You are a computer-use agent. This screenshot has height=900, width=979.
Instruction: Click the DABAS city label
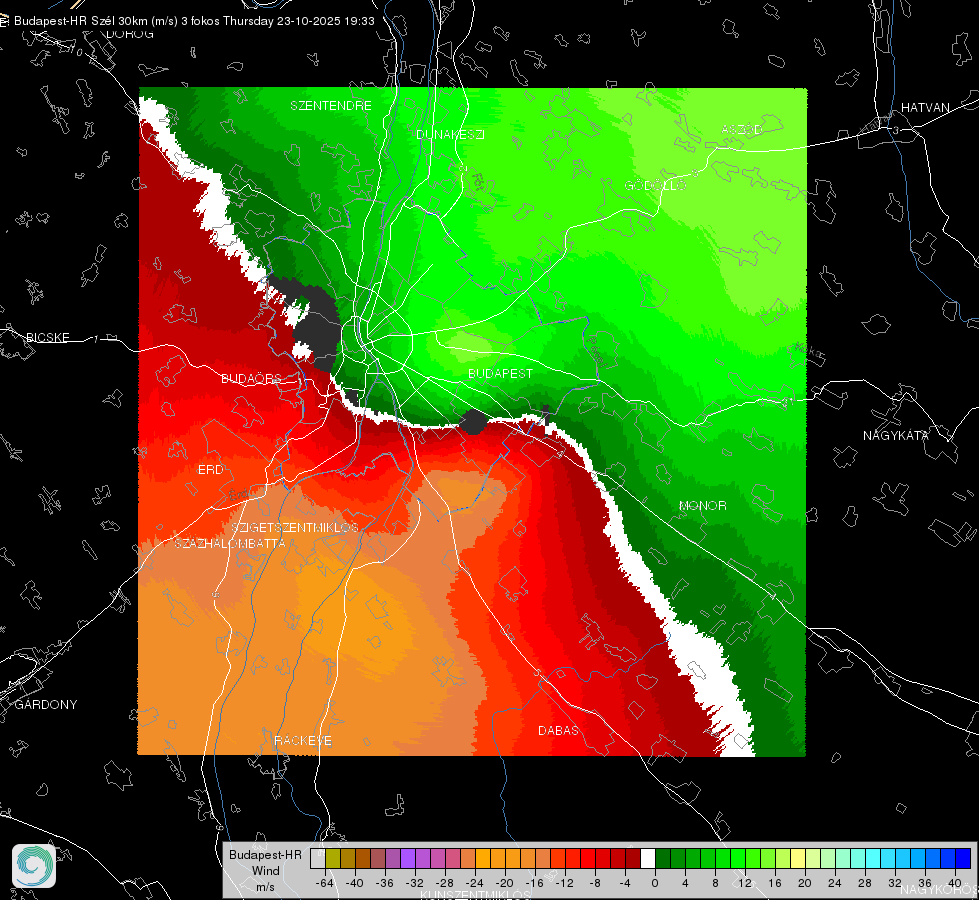click(x=558, y=730)
